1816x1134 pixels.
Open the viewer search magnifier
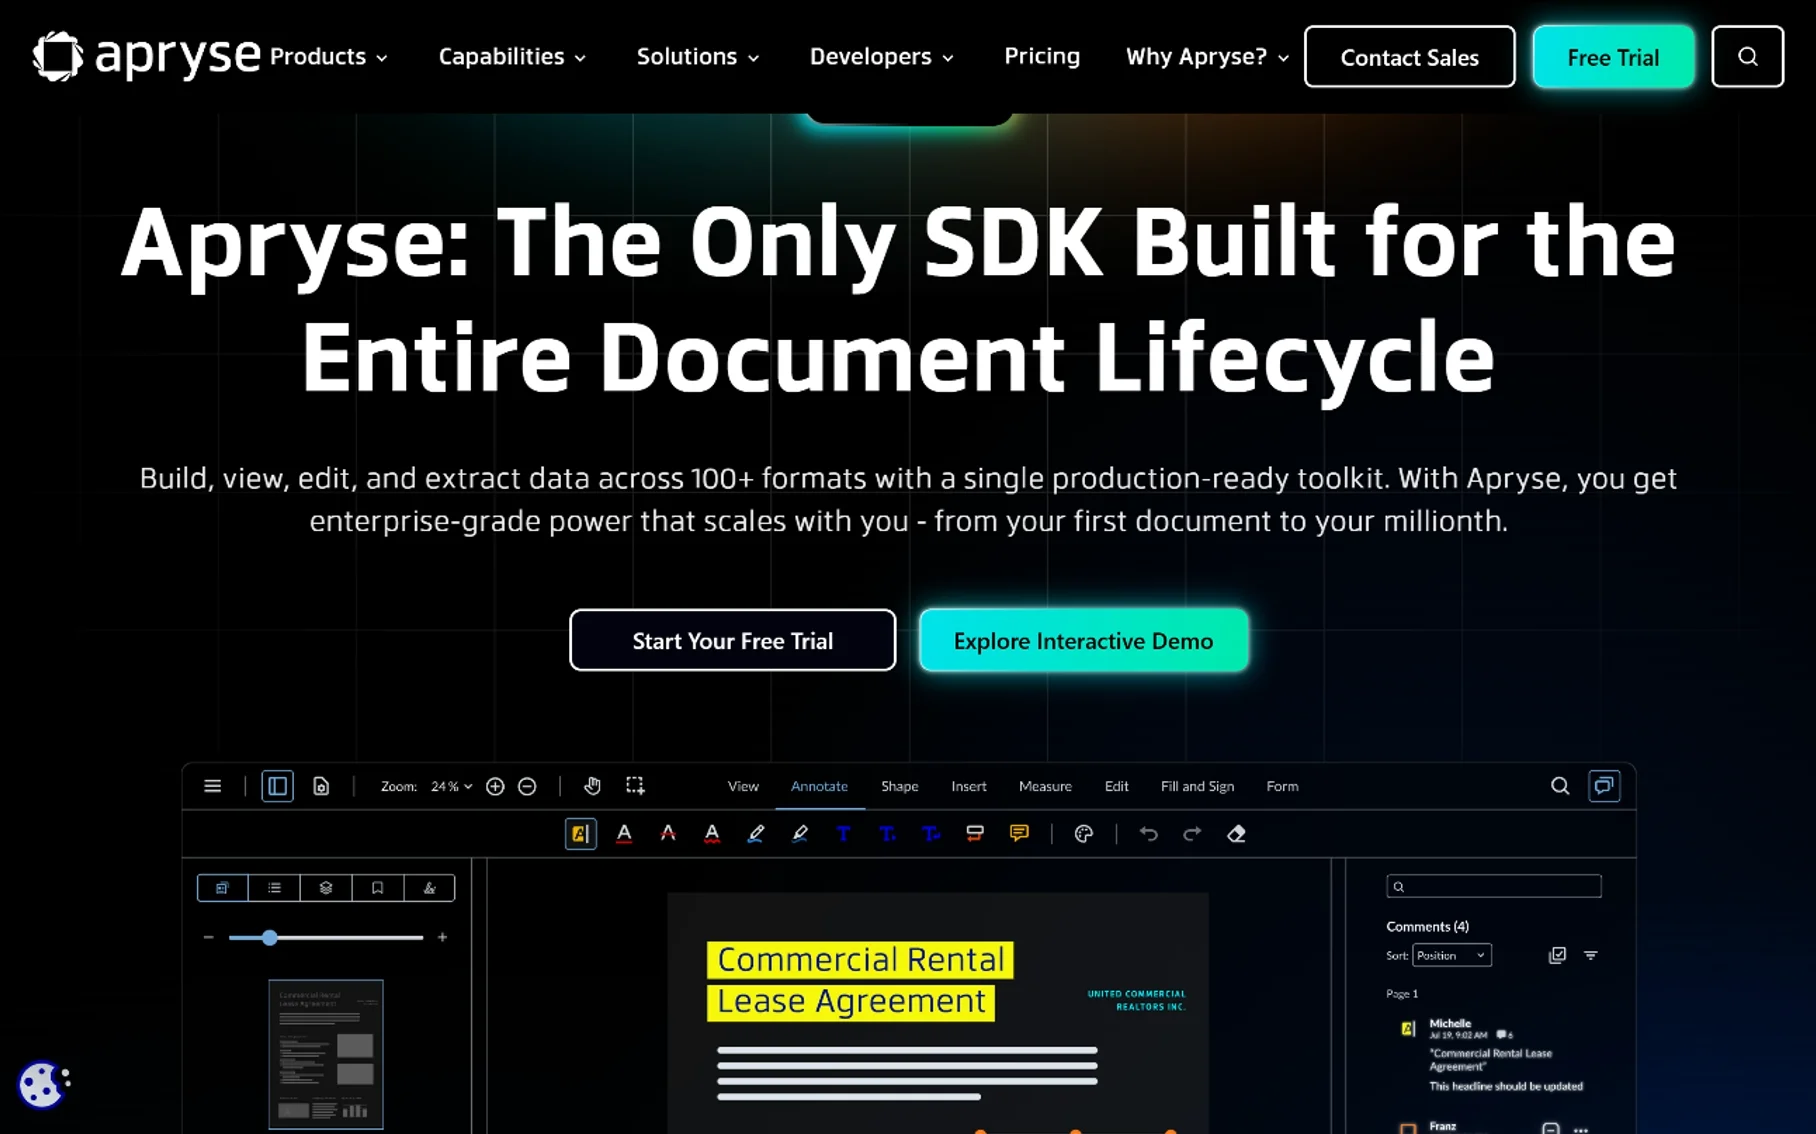tap(1560, 786)
